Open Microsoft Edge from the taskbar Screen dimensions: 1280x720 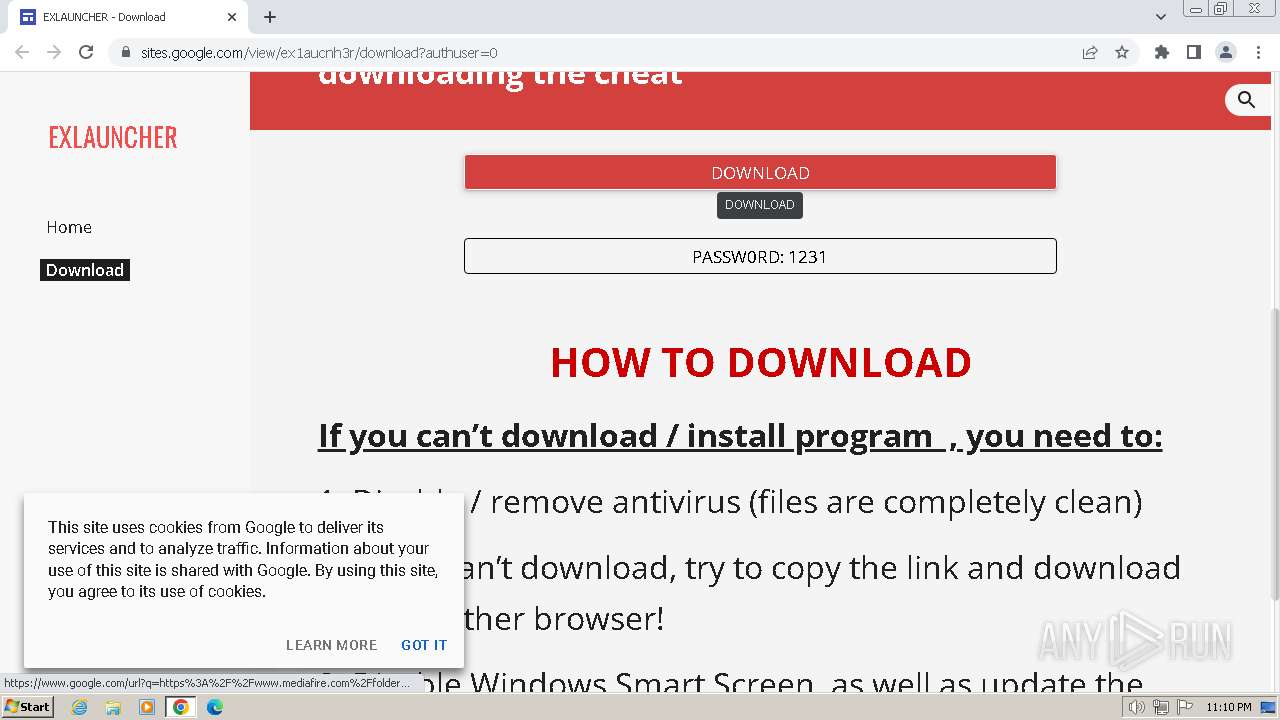[215, 707]
